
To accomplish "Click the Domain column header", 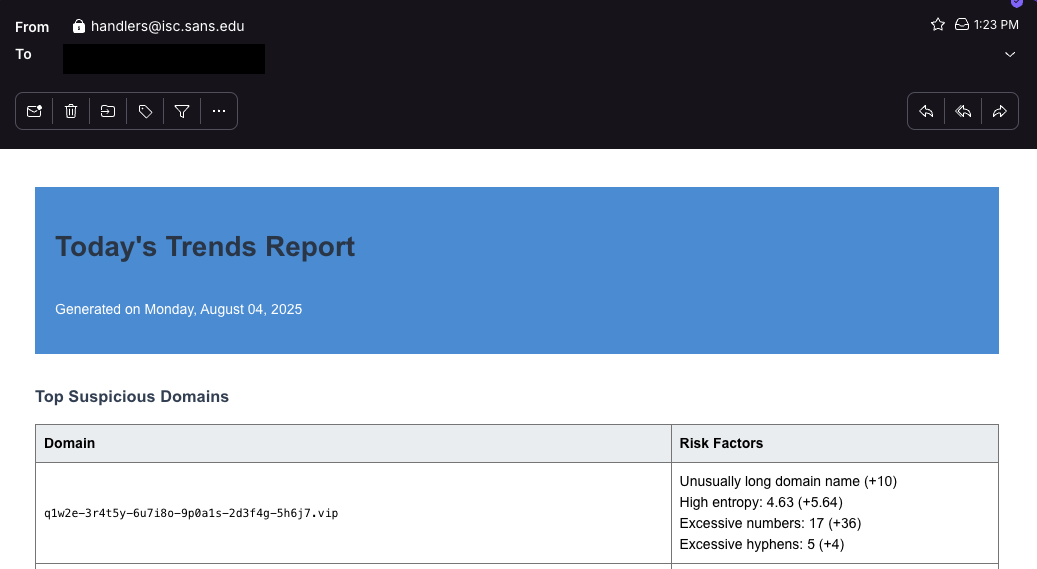I will pos(70,443).
